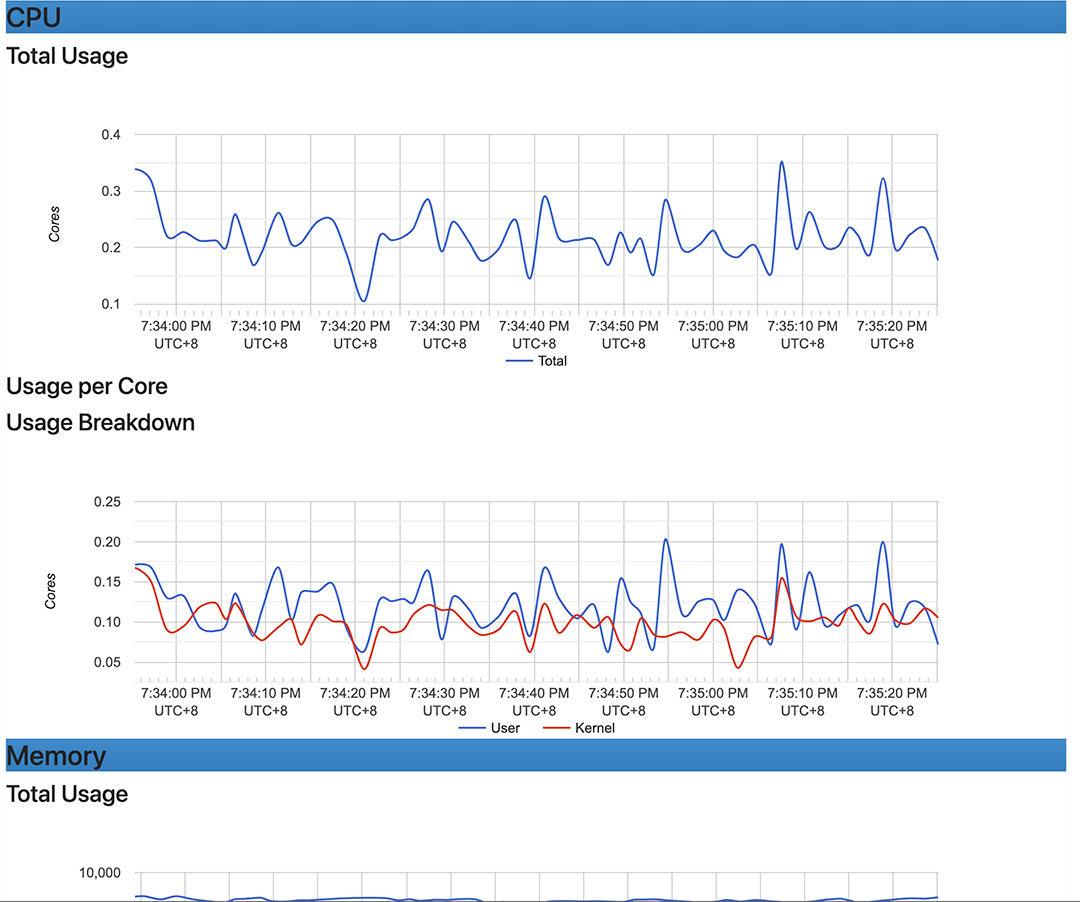Click the Total Usage heading under Memory
Image resolution: width=1080 pixels, height=902 pixels.
[x=67, y=794]
